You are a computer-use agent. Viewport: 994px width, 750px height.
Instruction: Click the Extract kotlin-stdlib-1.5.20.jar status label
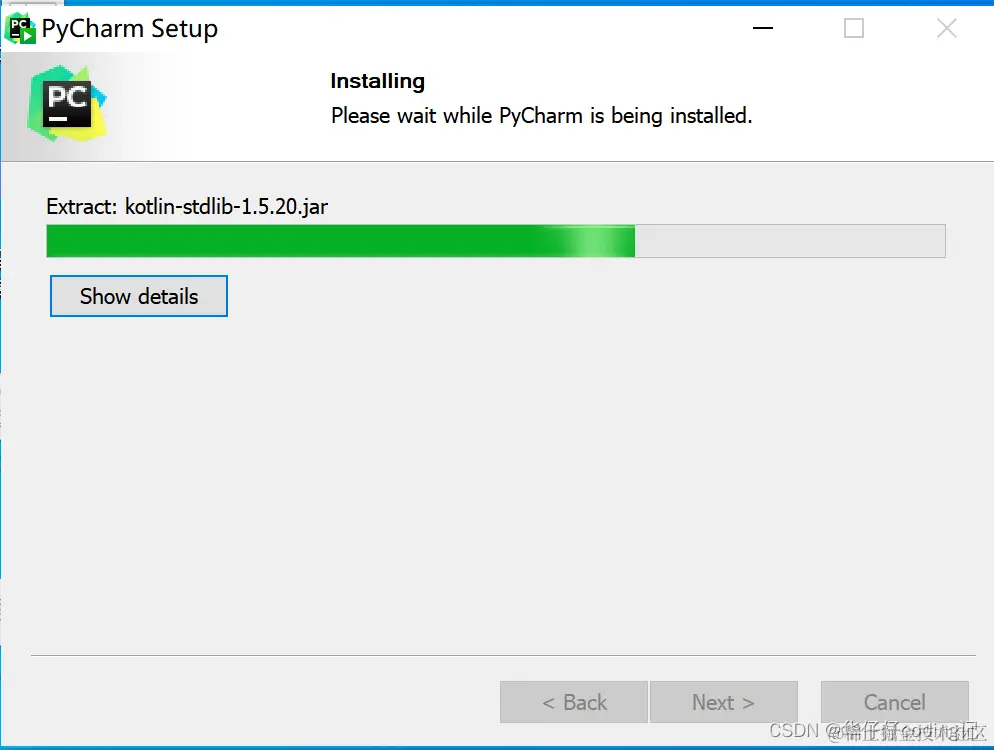click(187, 207)
